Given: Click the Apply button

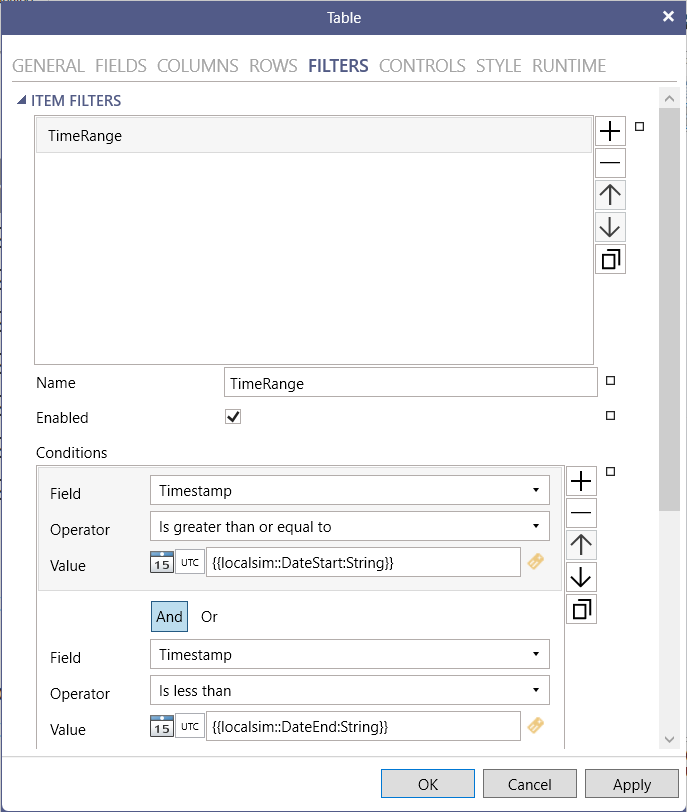Looking at the screenshot, I should (631, 784).
